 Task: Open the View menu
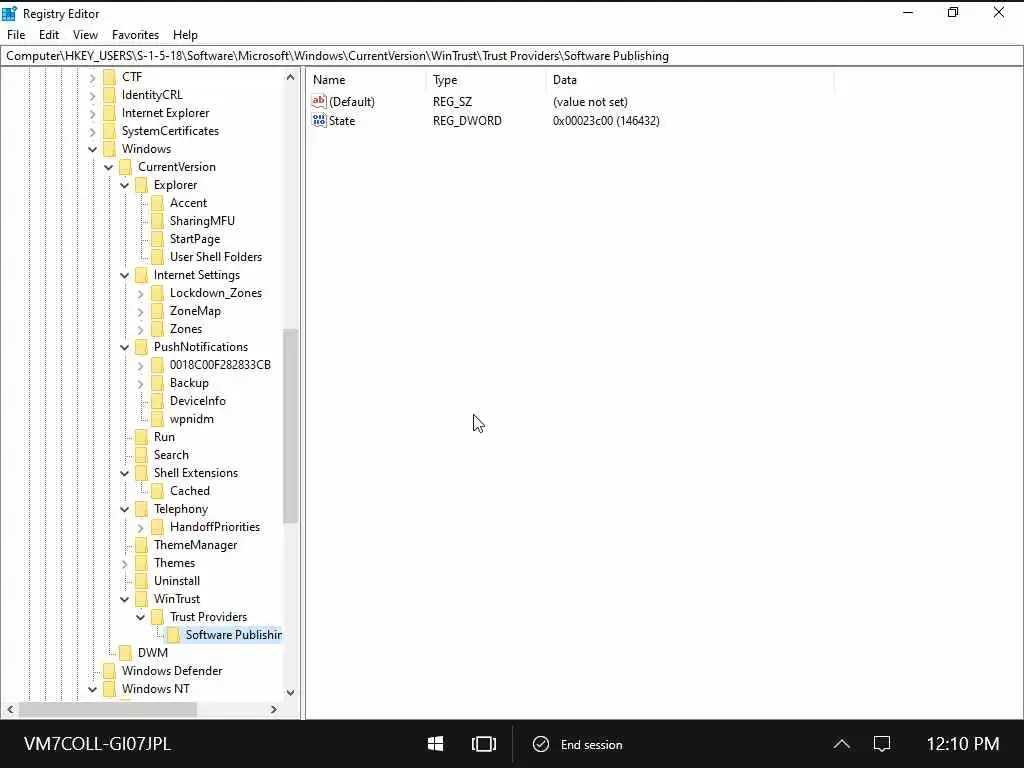click(x=85, y=35)
